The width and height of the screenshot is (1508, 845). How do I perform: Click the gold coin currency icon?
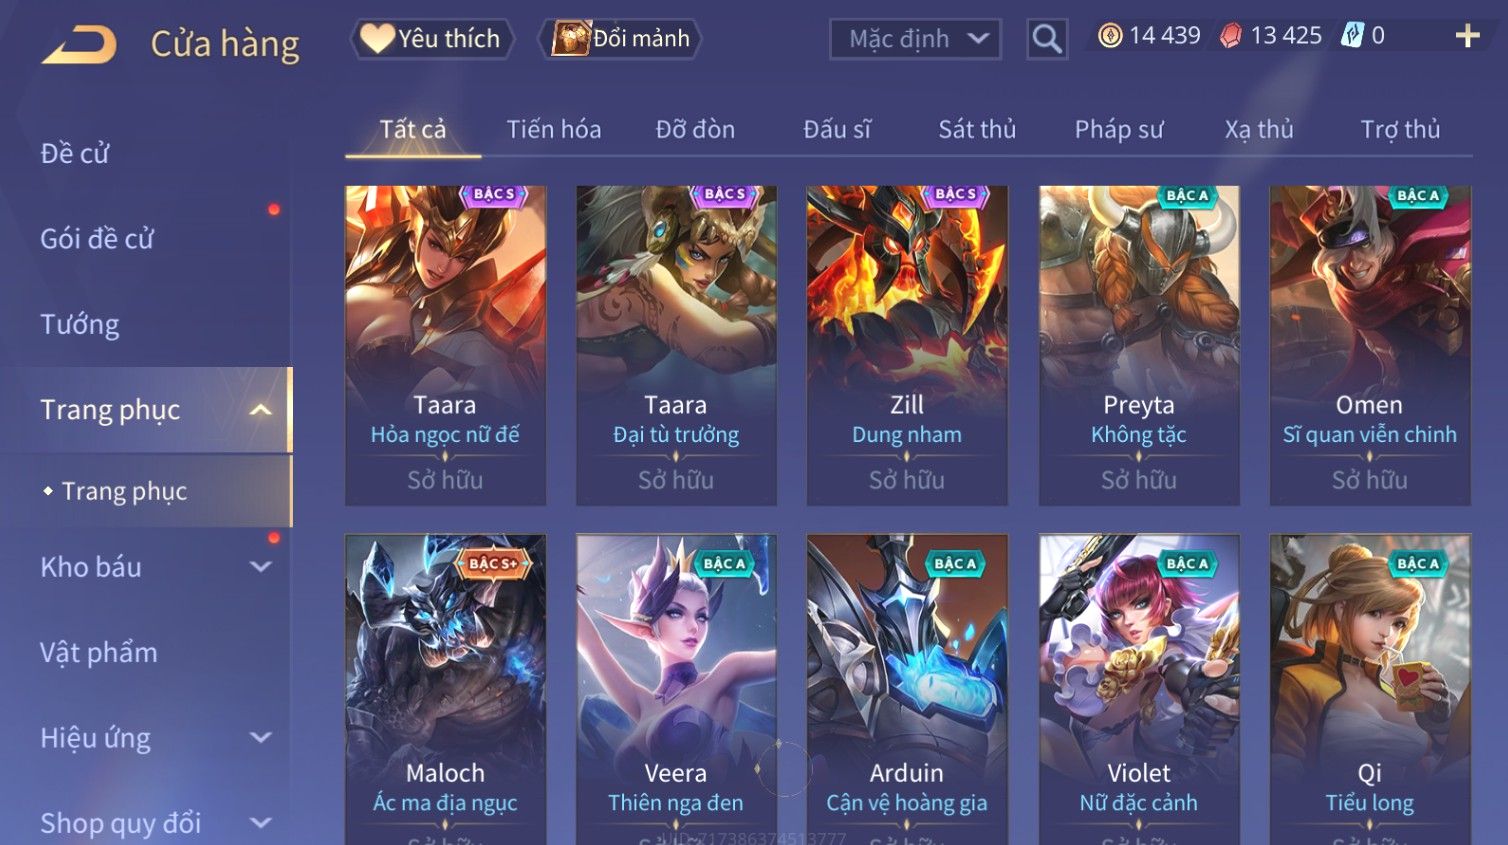pos(1110,36)
